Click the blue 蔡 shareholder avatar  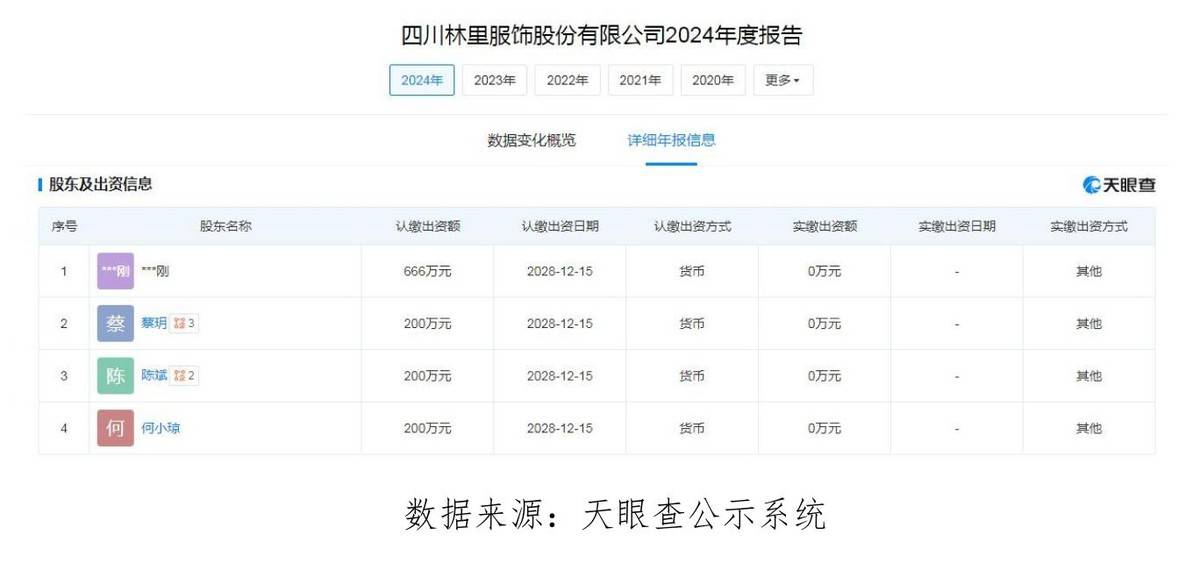(115, 324)
